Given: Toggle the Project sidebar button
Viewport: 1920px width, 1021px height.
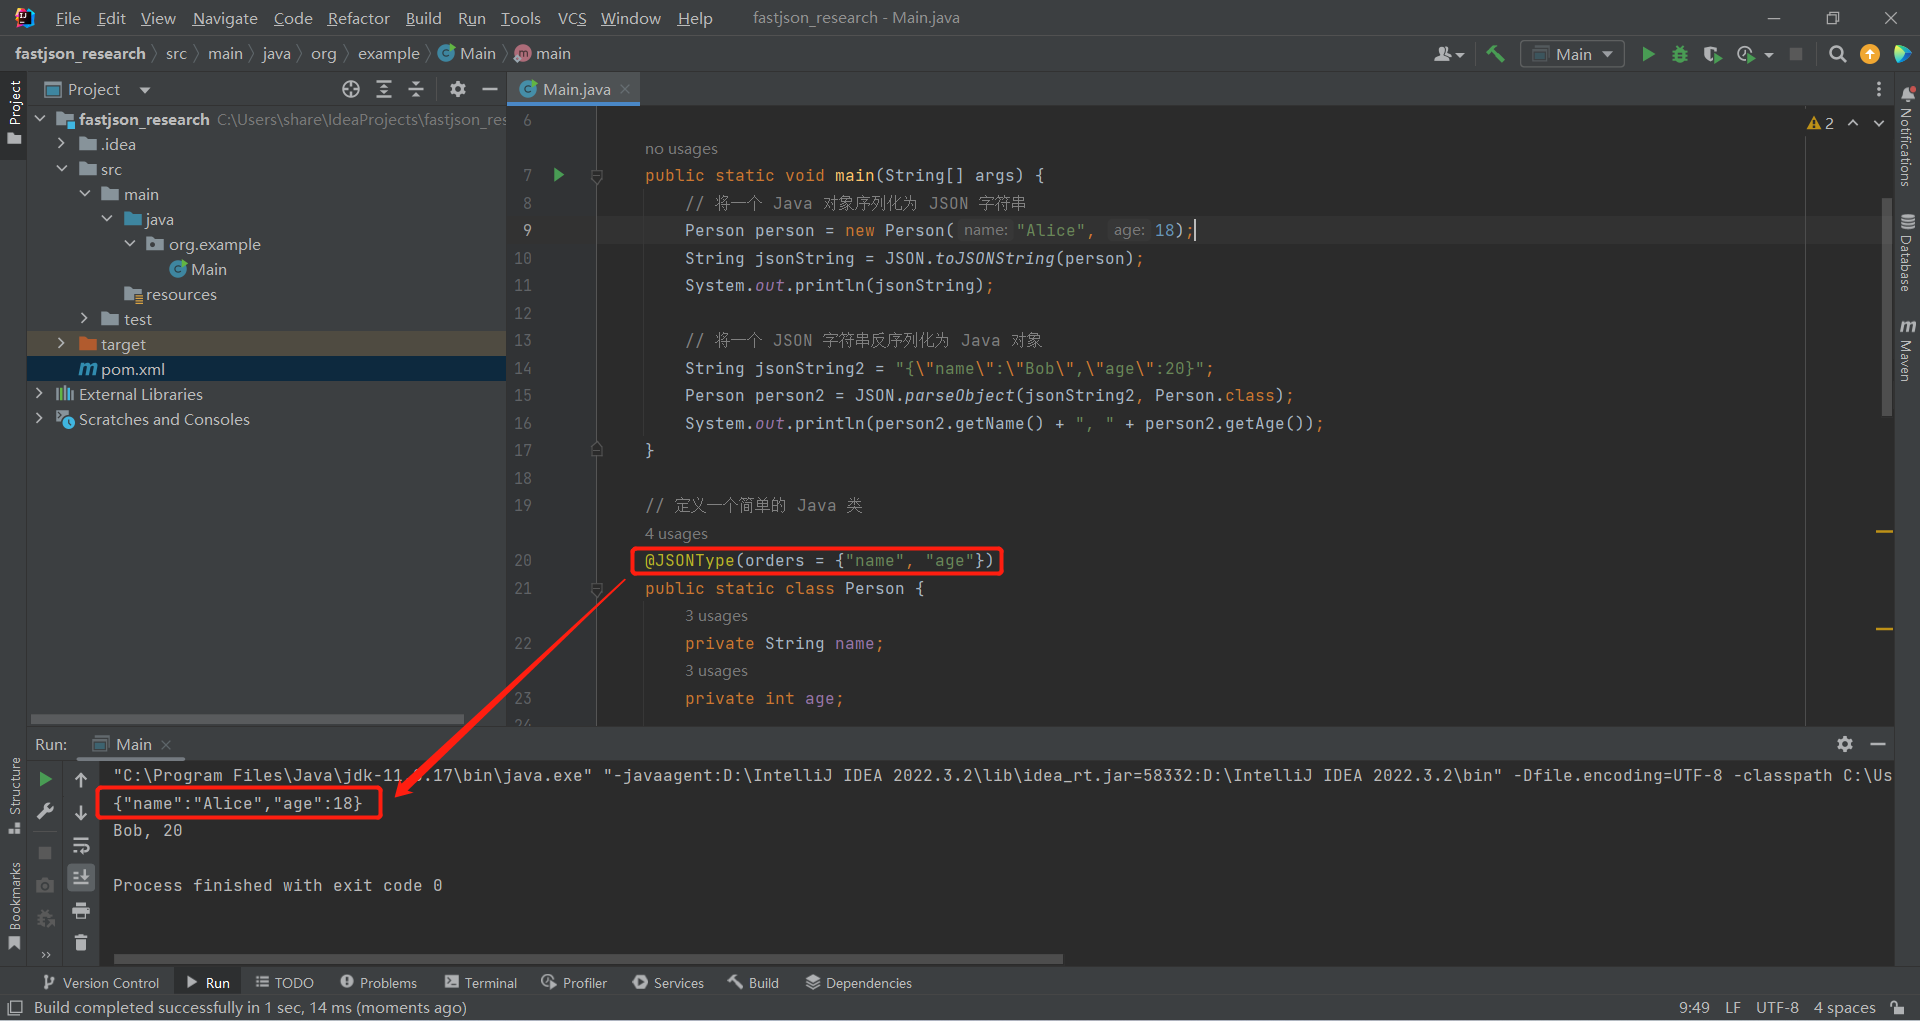Looking at the screenshot, I should point(14,112).
